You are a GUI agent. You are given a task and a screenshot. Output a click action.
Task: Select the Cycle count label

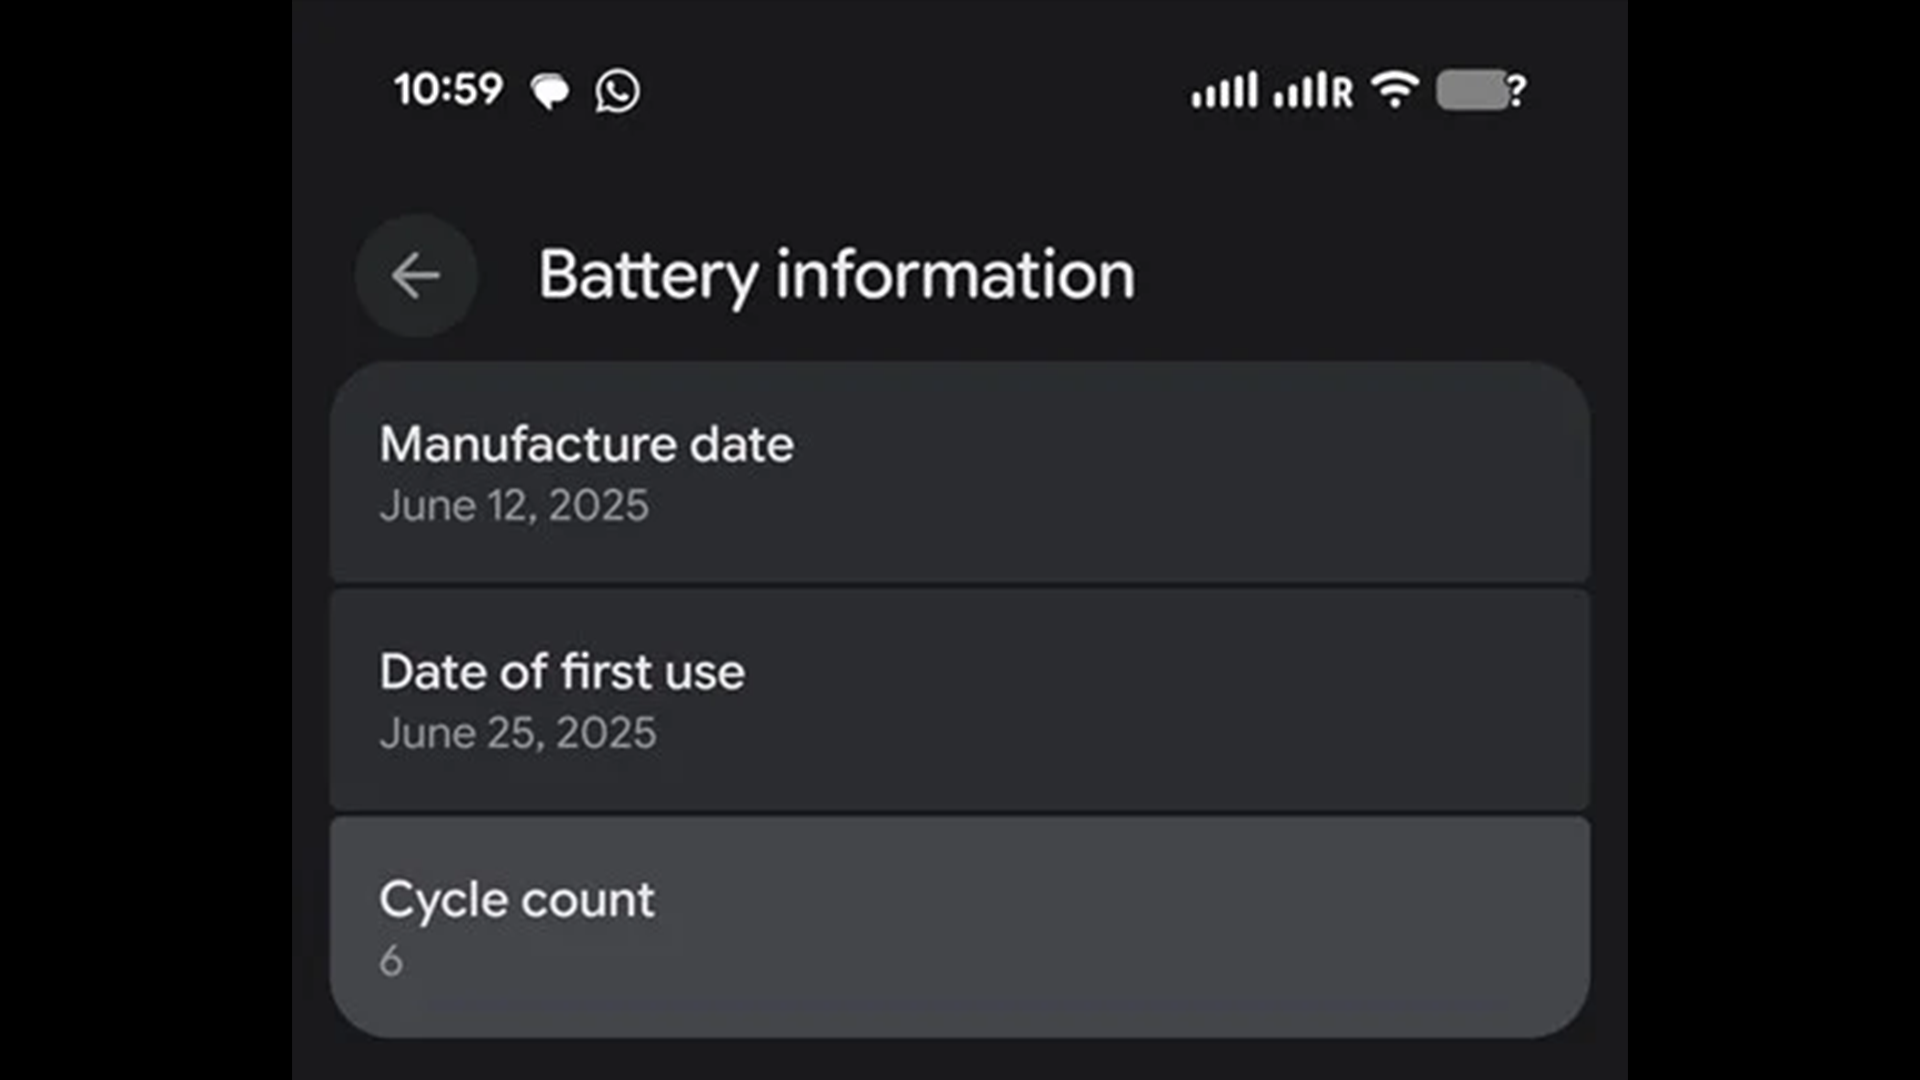pos(516,900)
